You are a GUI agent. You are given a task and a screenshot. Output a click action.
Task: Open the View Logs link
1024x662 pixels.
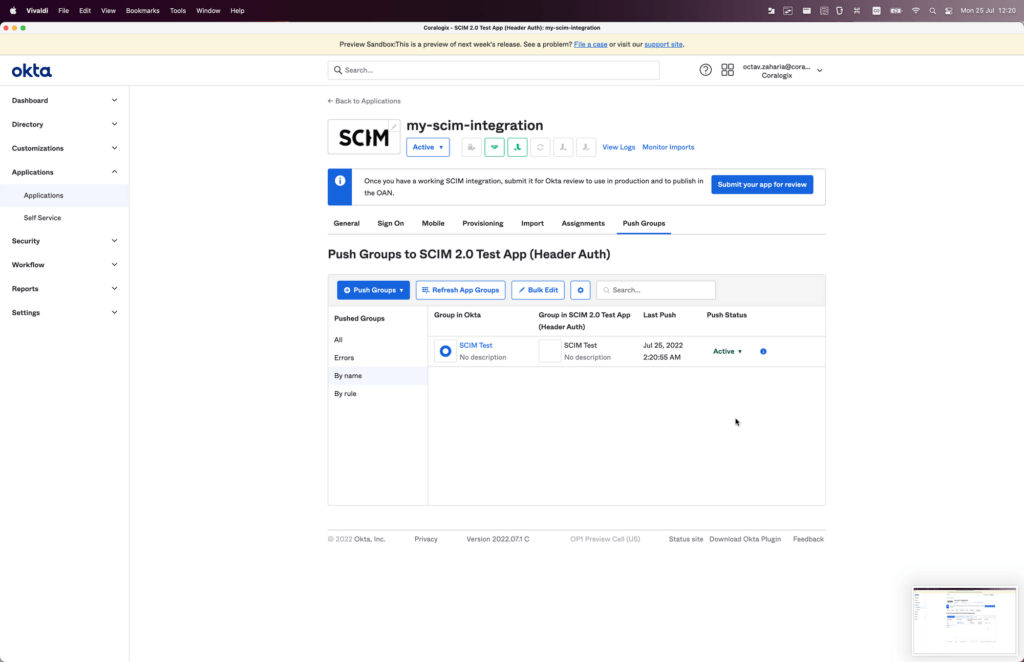point(618,147)
